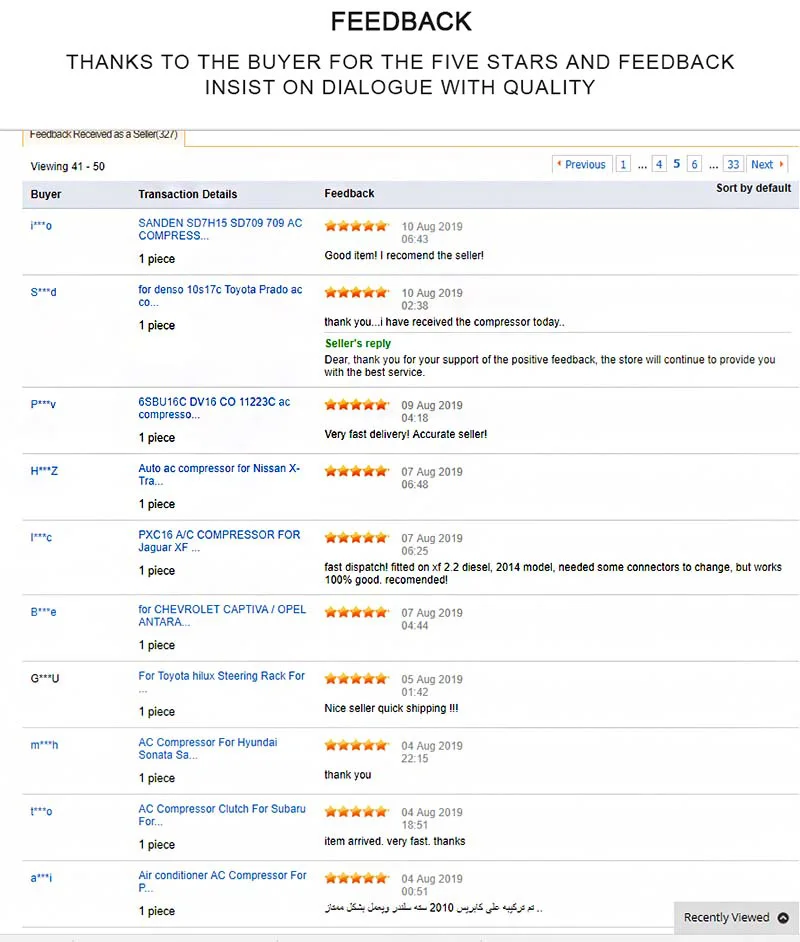Select the Feedback Received as a Seller tab
This screenshot has height=942, width=800.
point(103,135)
